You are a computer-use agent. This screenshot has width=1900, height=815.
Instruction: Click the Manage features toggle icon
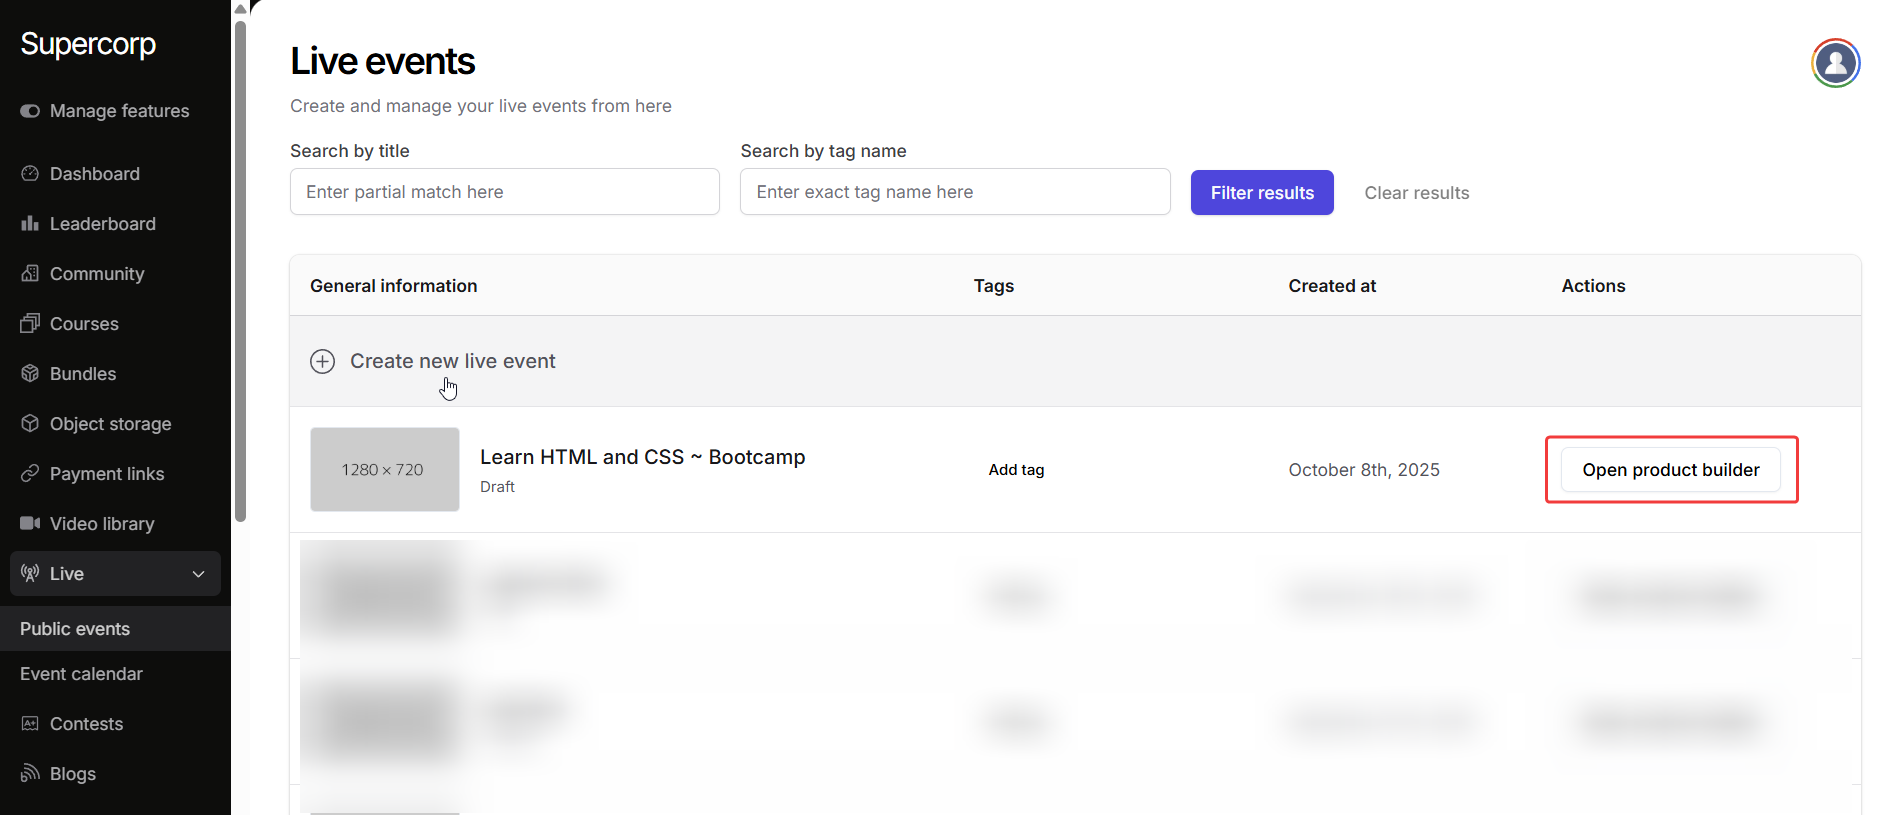click(30, 111)
